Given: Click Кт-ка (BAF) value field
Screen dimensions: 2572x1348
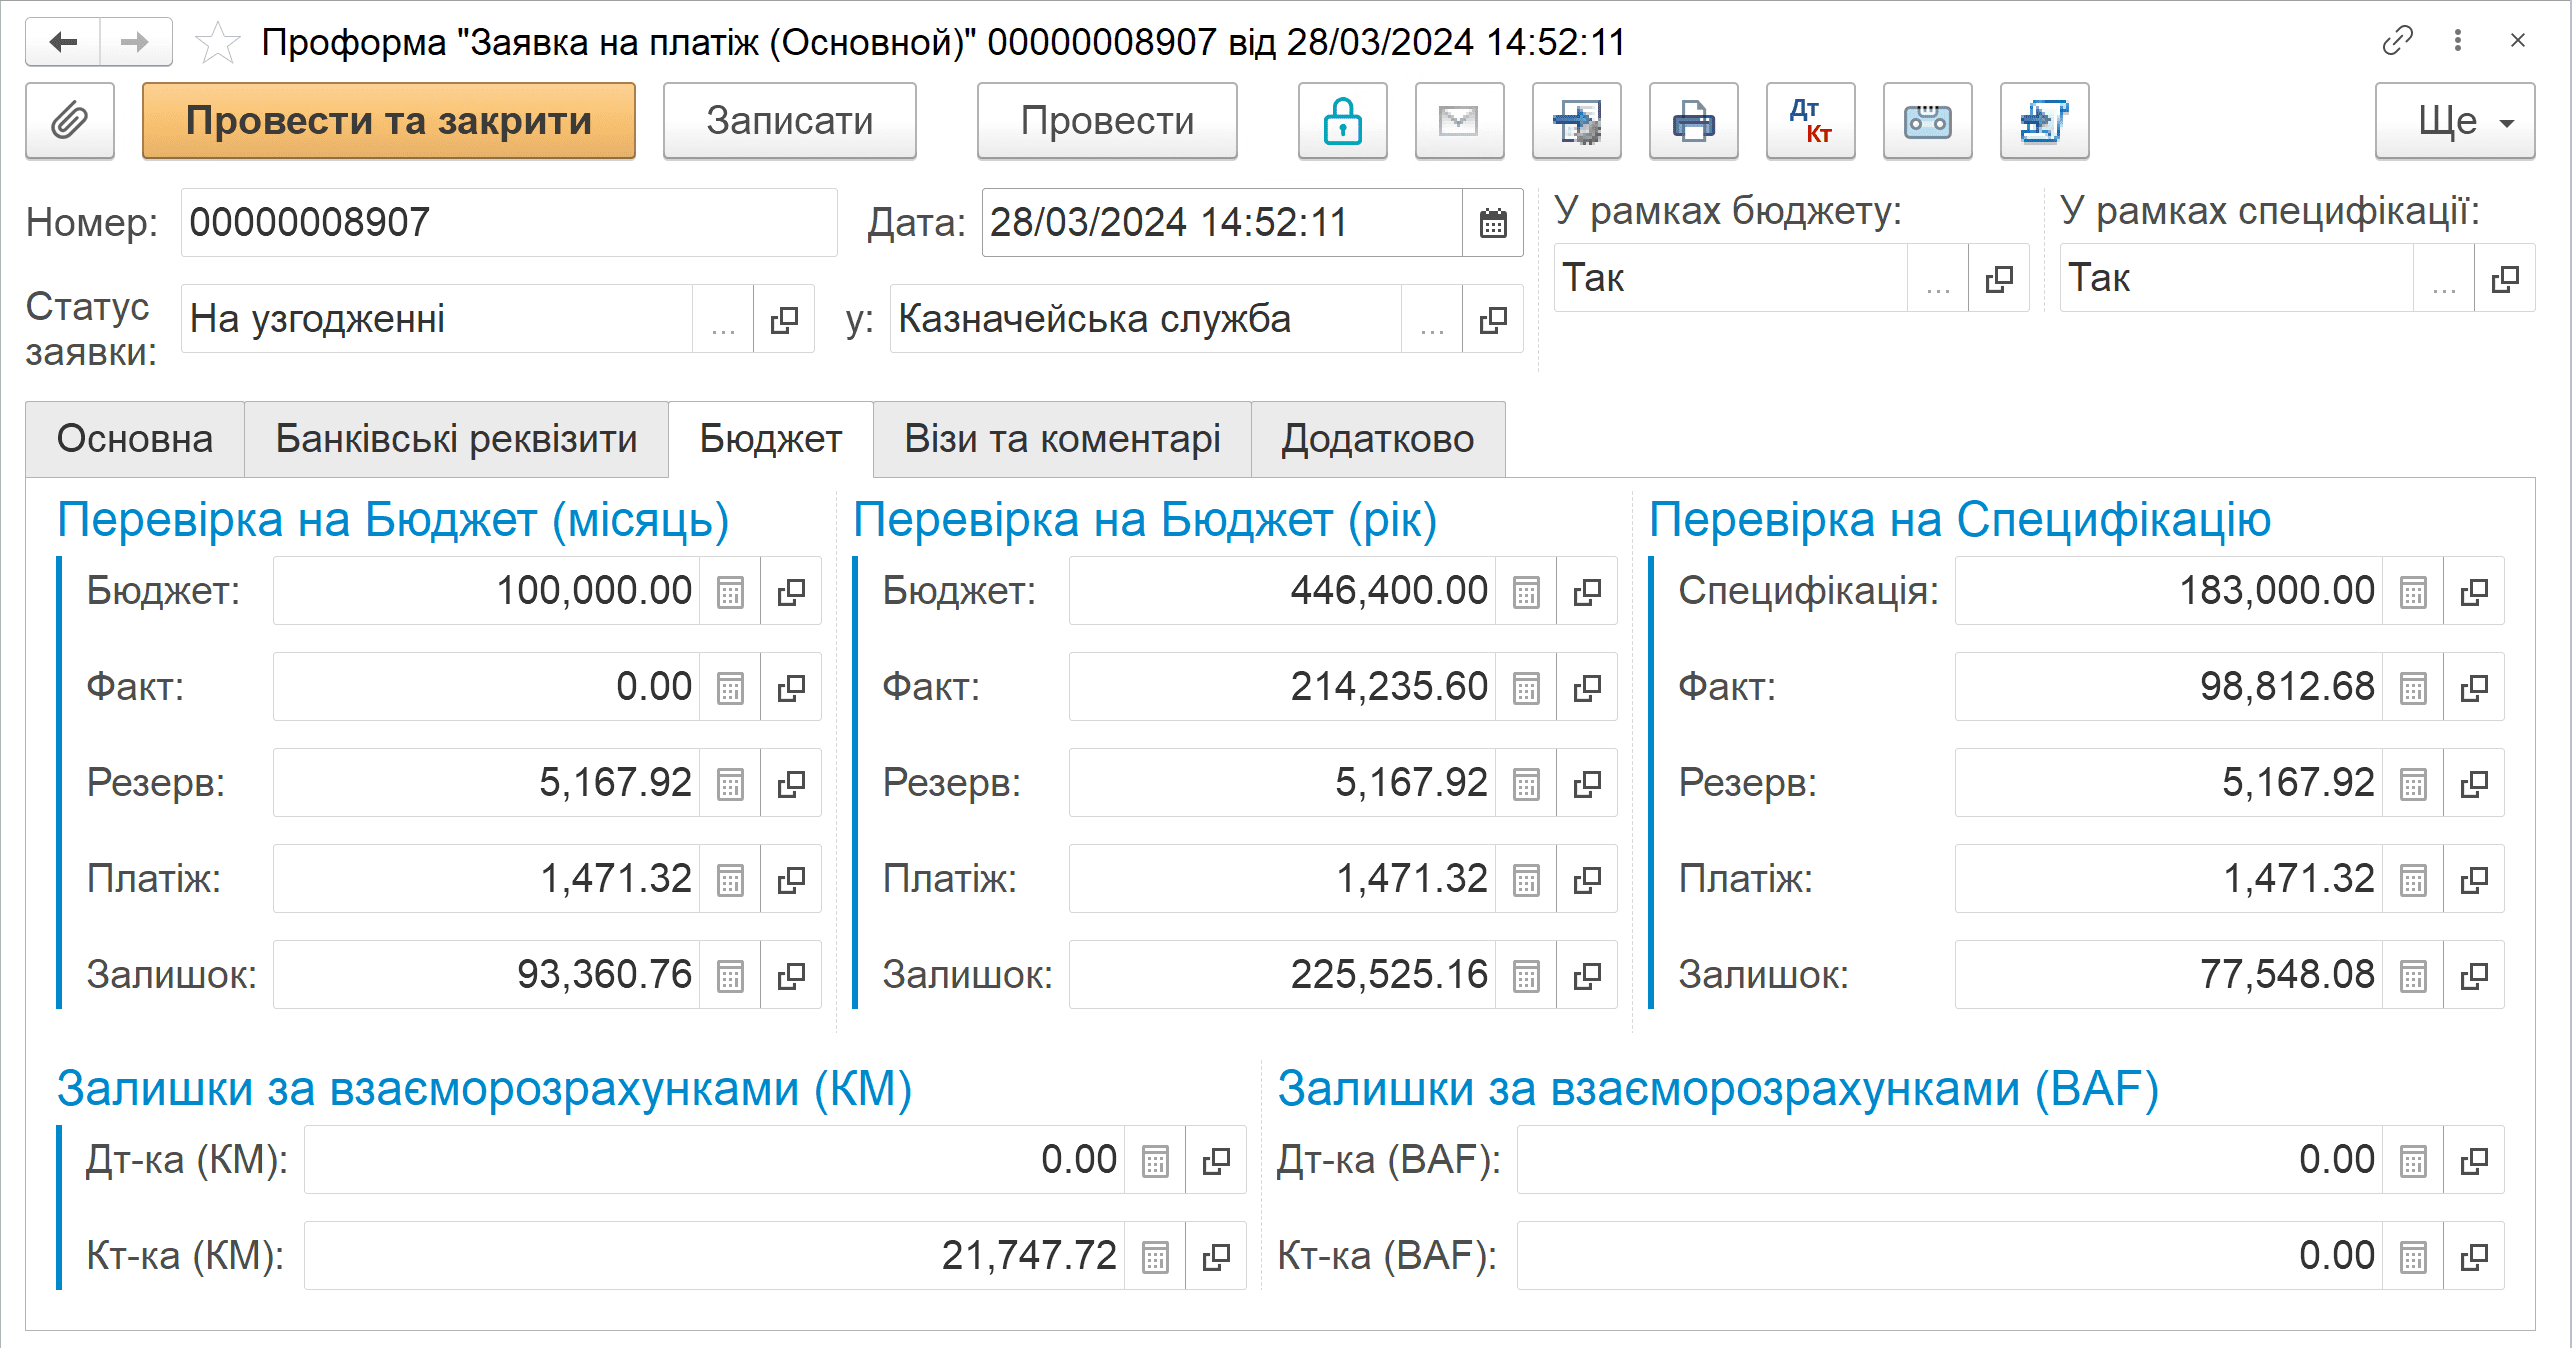Looking at the screenshot, I should 1950,1256.
